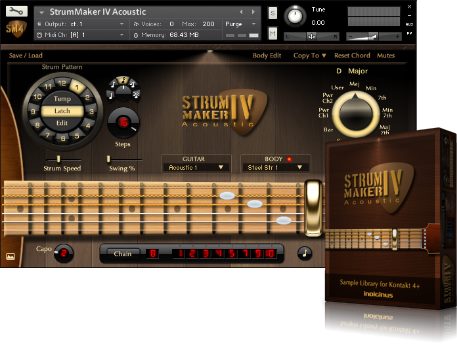This screenshot has height=362, width=457.
Task: Switch strum mode to Edit
Action: (x=62, y=123)
